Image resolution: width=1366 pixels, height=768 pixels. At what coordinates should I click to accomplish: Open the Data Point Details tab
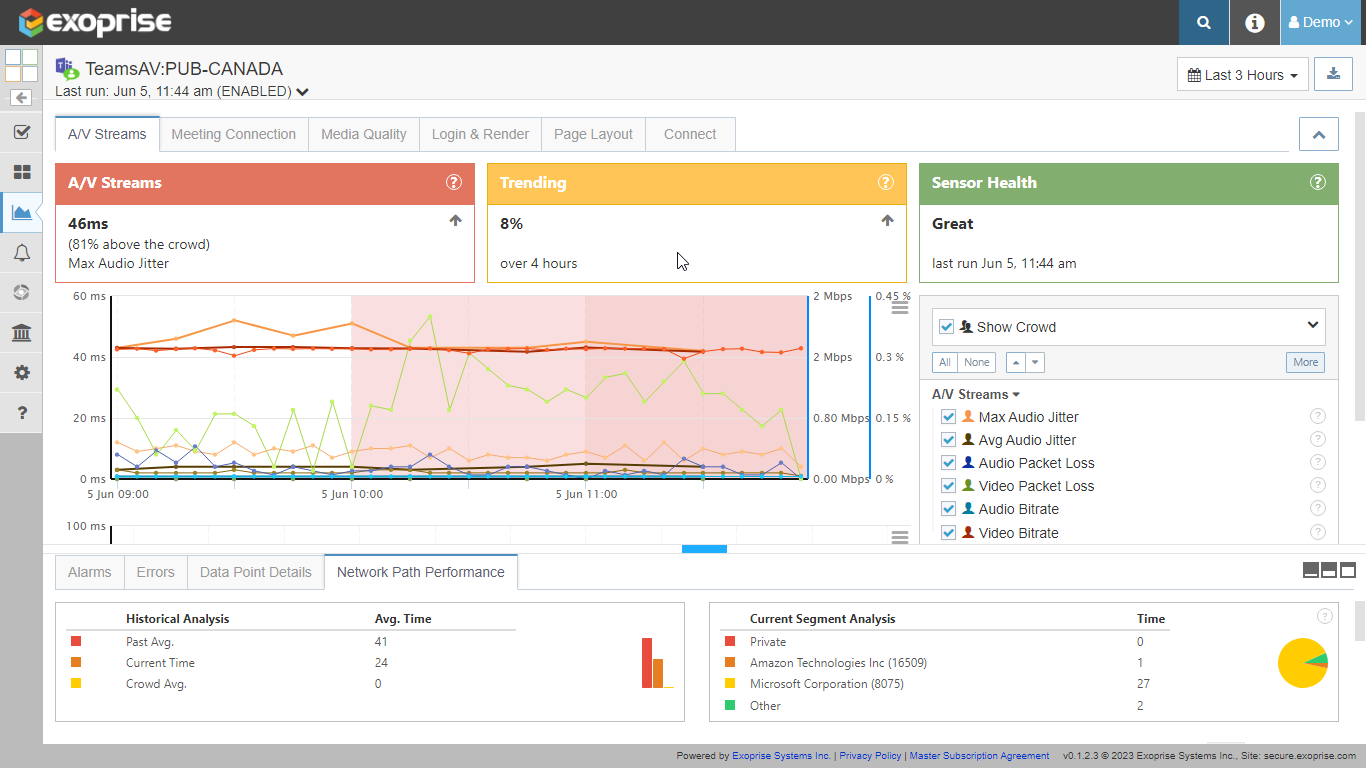click(x=256, y=572)
